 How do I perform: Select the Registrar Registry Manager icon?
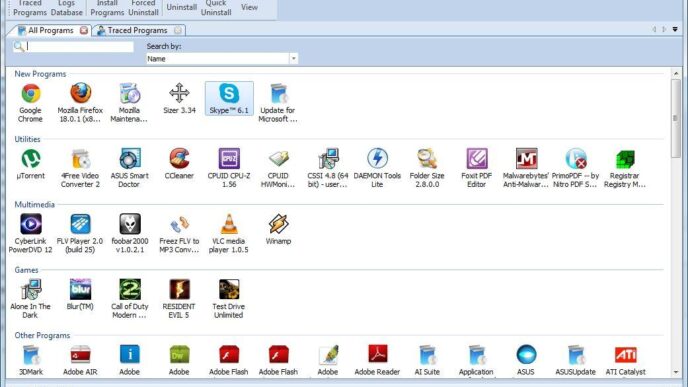tap(625, 160)
